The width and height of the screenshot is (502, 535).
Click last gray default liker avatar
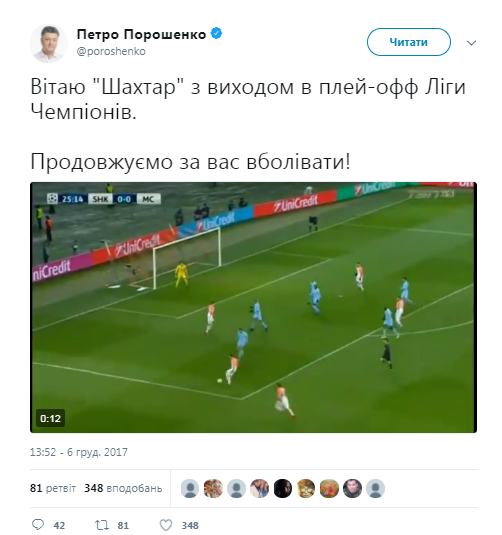click(x=375, y=488)
